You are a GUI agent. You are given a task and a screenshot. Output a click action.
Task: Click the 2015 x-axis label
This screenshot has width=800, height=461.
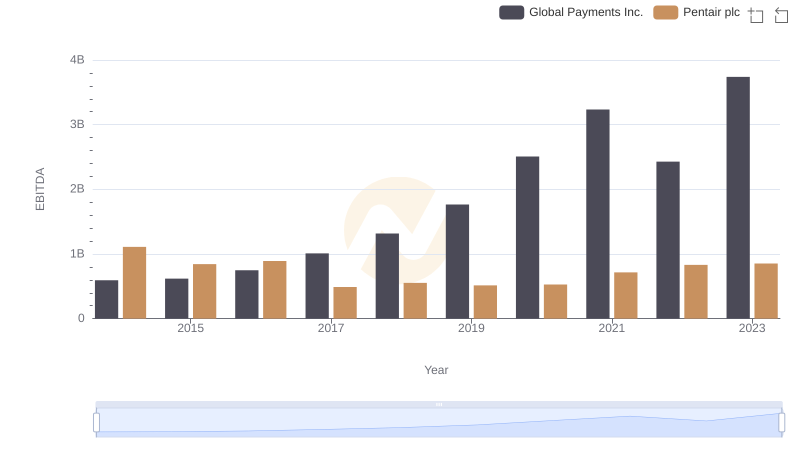pos(190,328)
